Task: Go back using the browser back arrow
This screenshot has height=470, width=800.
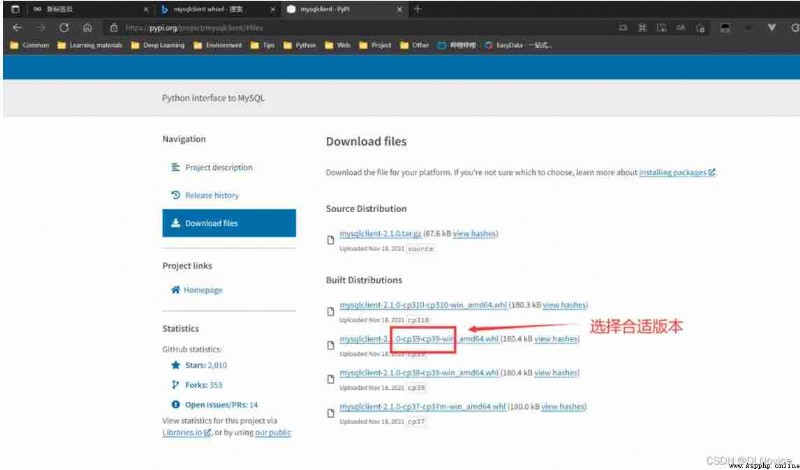Action: tap(17, 28)
